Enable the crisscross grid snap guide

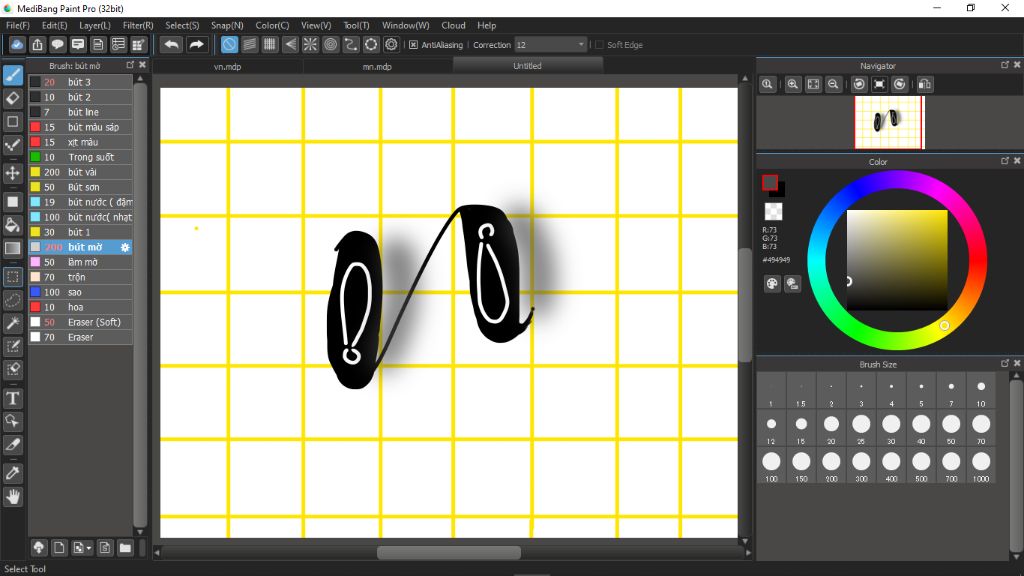[x=270, y=44]
